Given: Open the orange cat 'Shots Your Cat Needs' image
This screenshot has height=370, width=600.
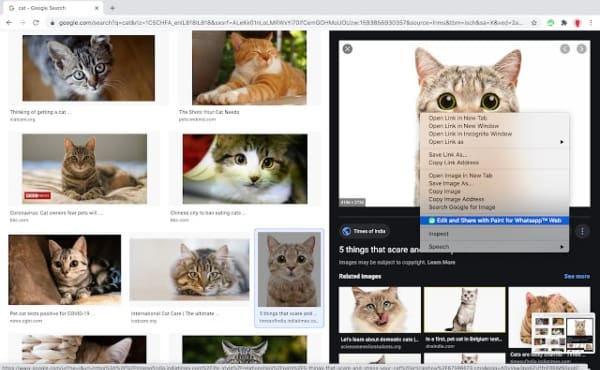Looking at the screenshot, I should pos(249,68).
